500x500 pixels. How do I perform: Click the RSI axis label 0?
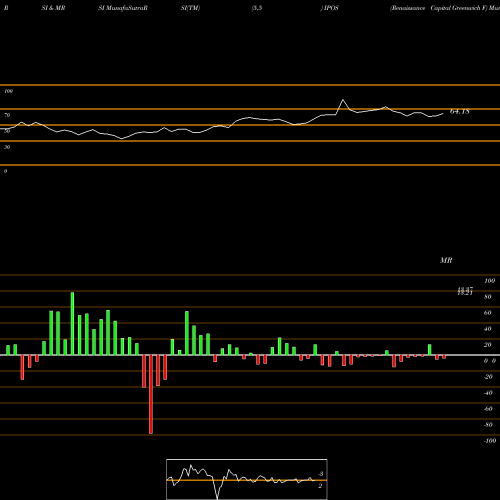[5, 171]
